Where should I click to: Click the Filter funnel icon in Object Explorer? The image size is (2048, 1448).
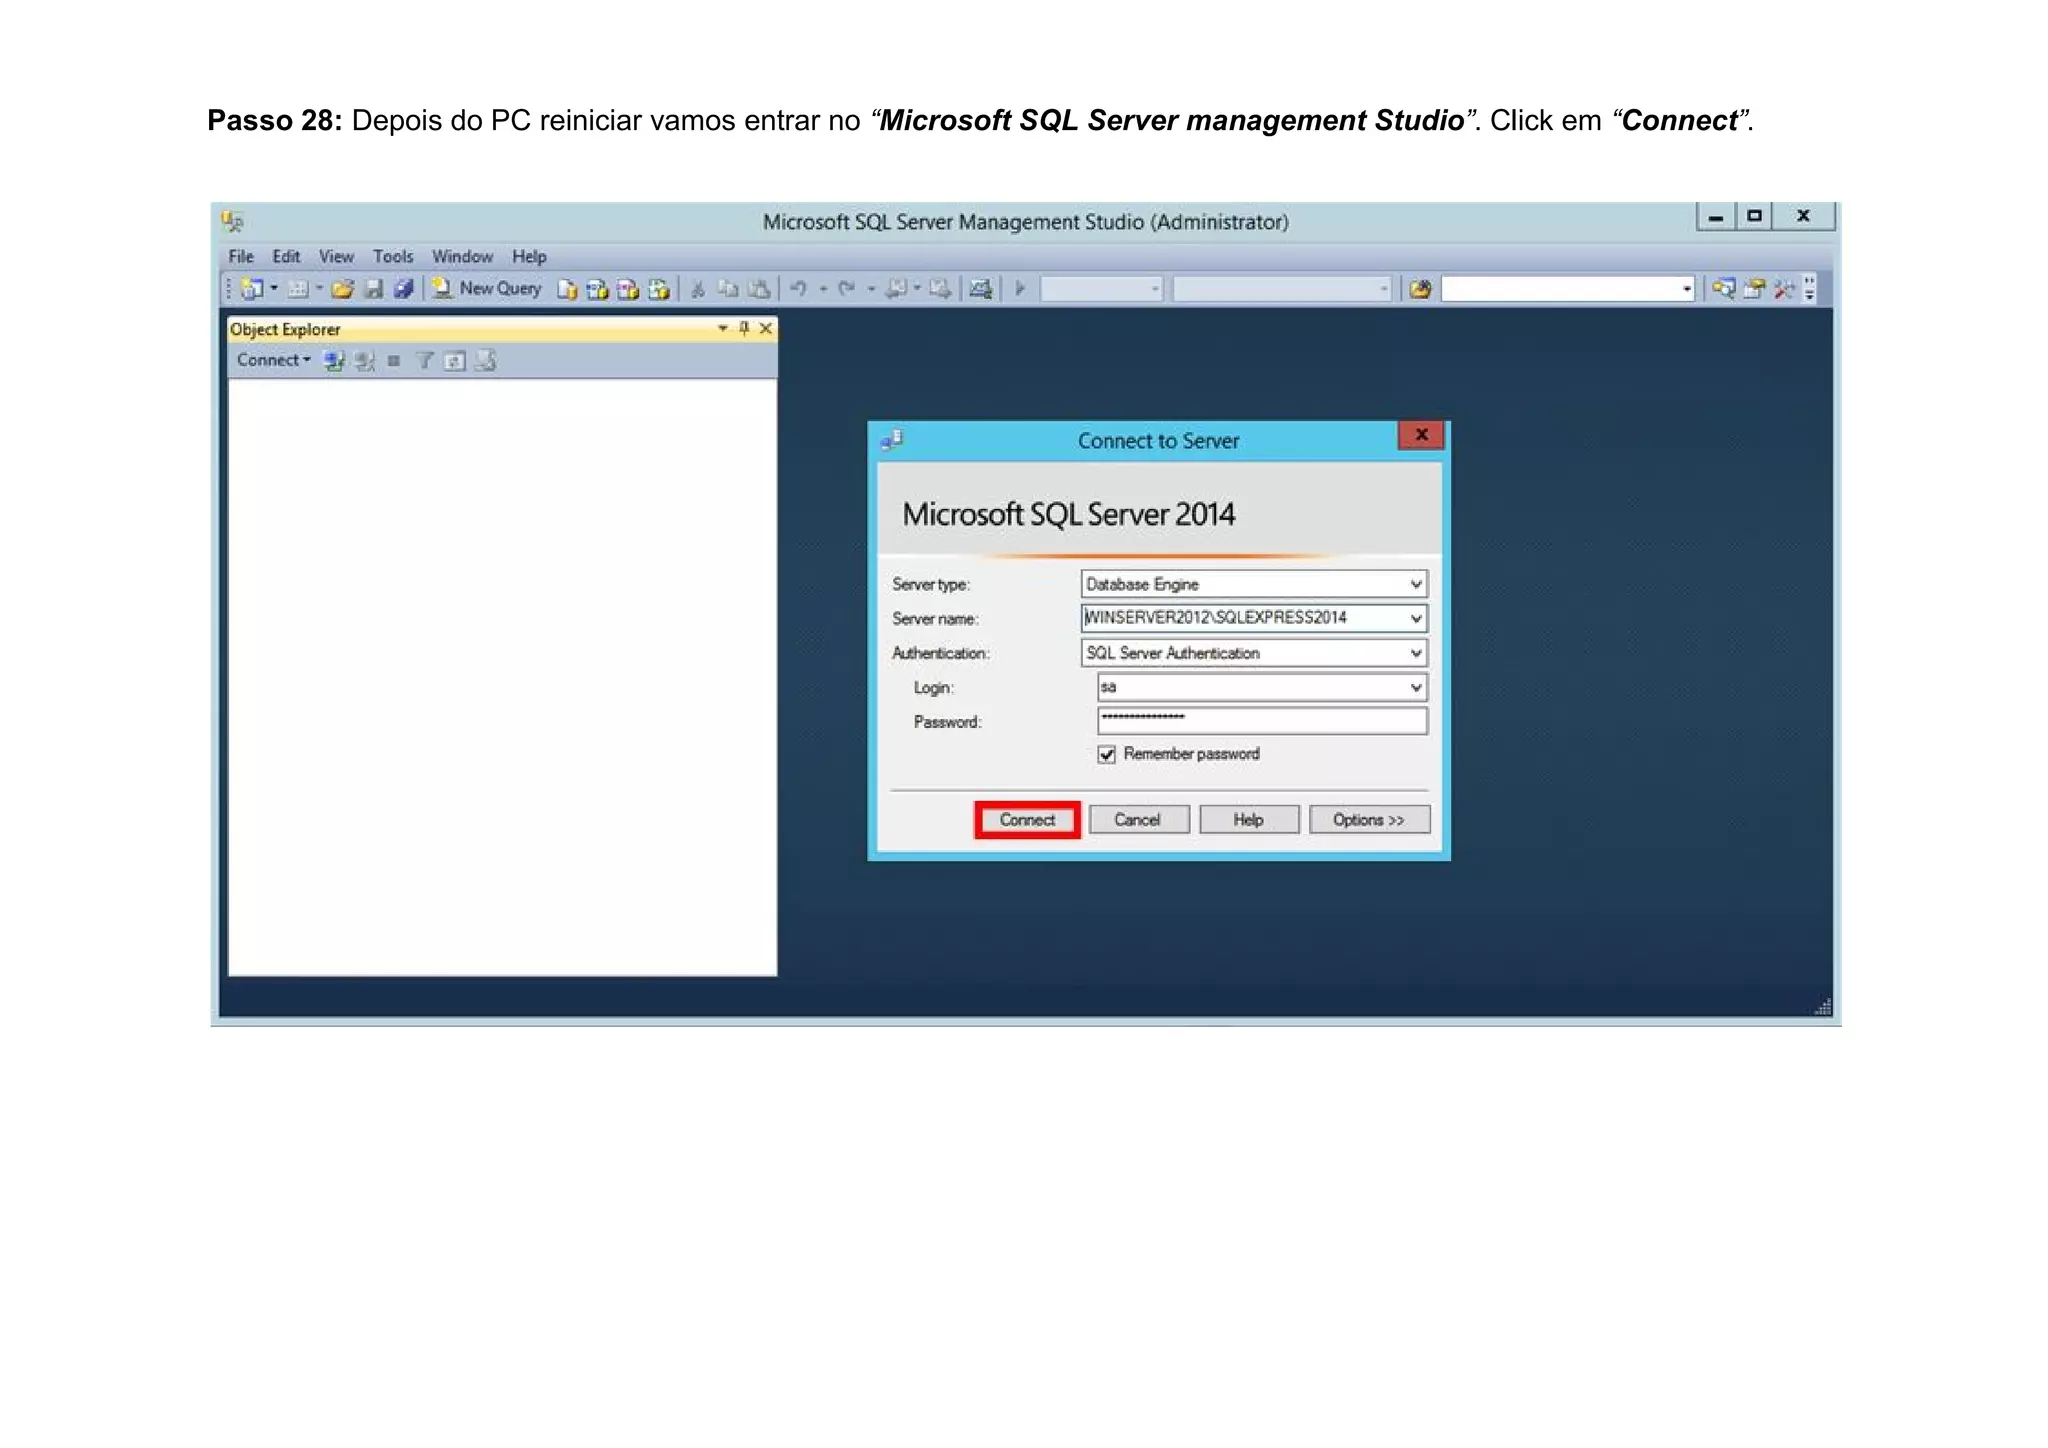pyautogui.click(x=425, y=361)
